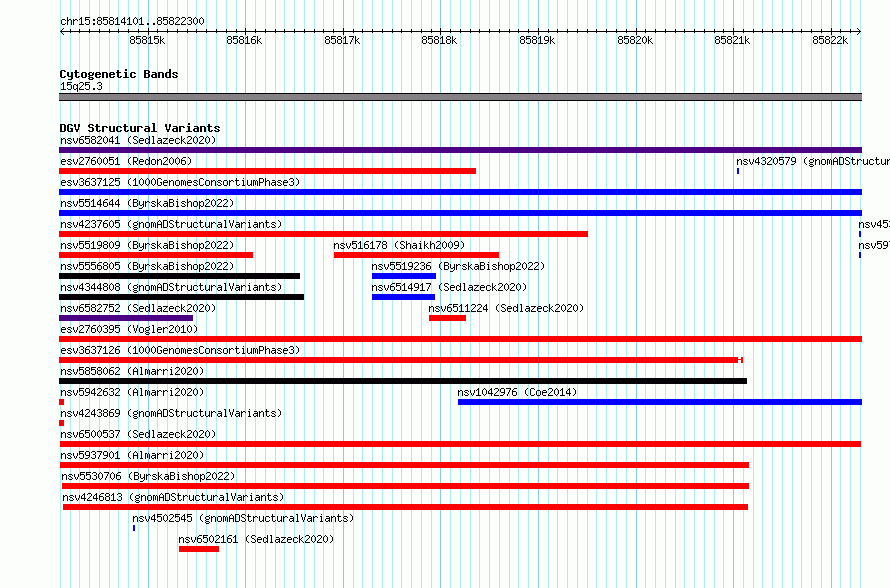The height and width of the screenshot is (588, 890).
Task: Select the red nsv5937901 variant bar
Action: point(404,465)
